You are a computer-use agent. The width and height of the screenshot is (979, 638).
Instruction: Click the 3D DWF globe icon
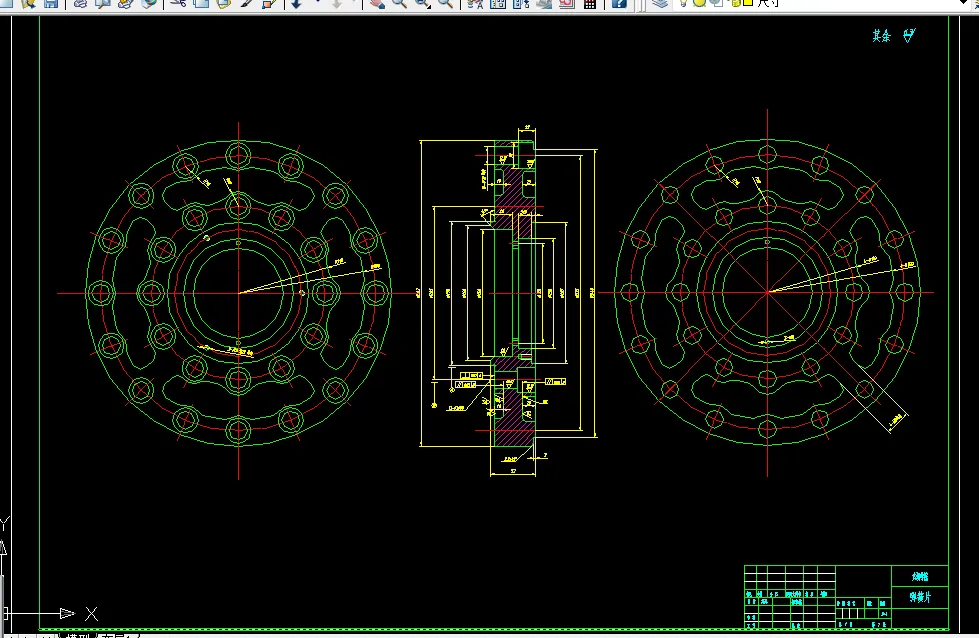[149, 3]
